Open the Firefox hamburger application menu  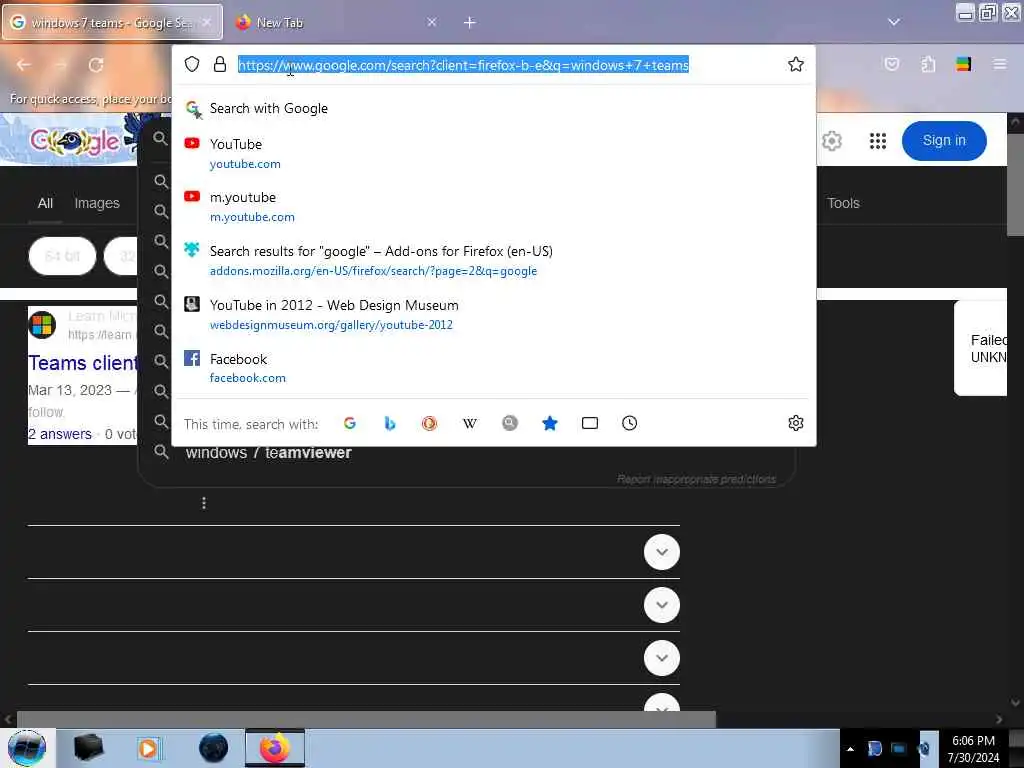point(999,64)
